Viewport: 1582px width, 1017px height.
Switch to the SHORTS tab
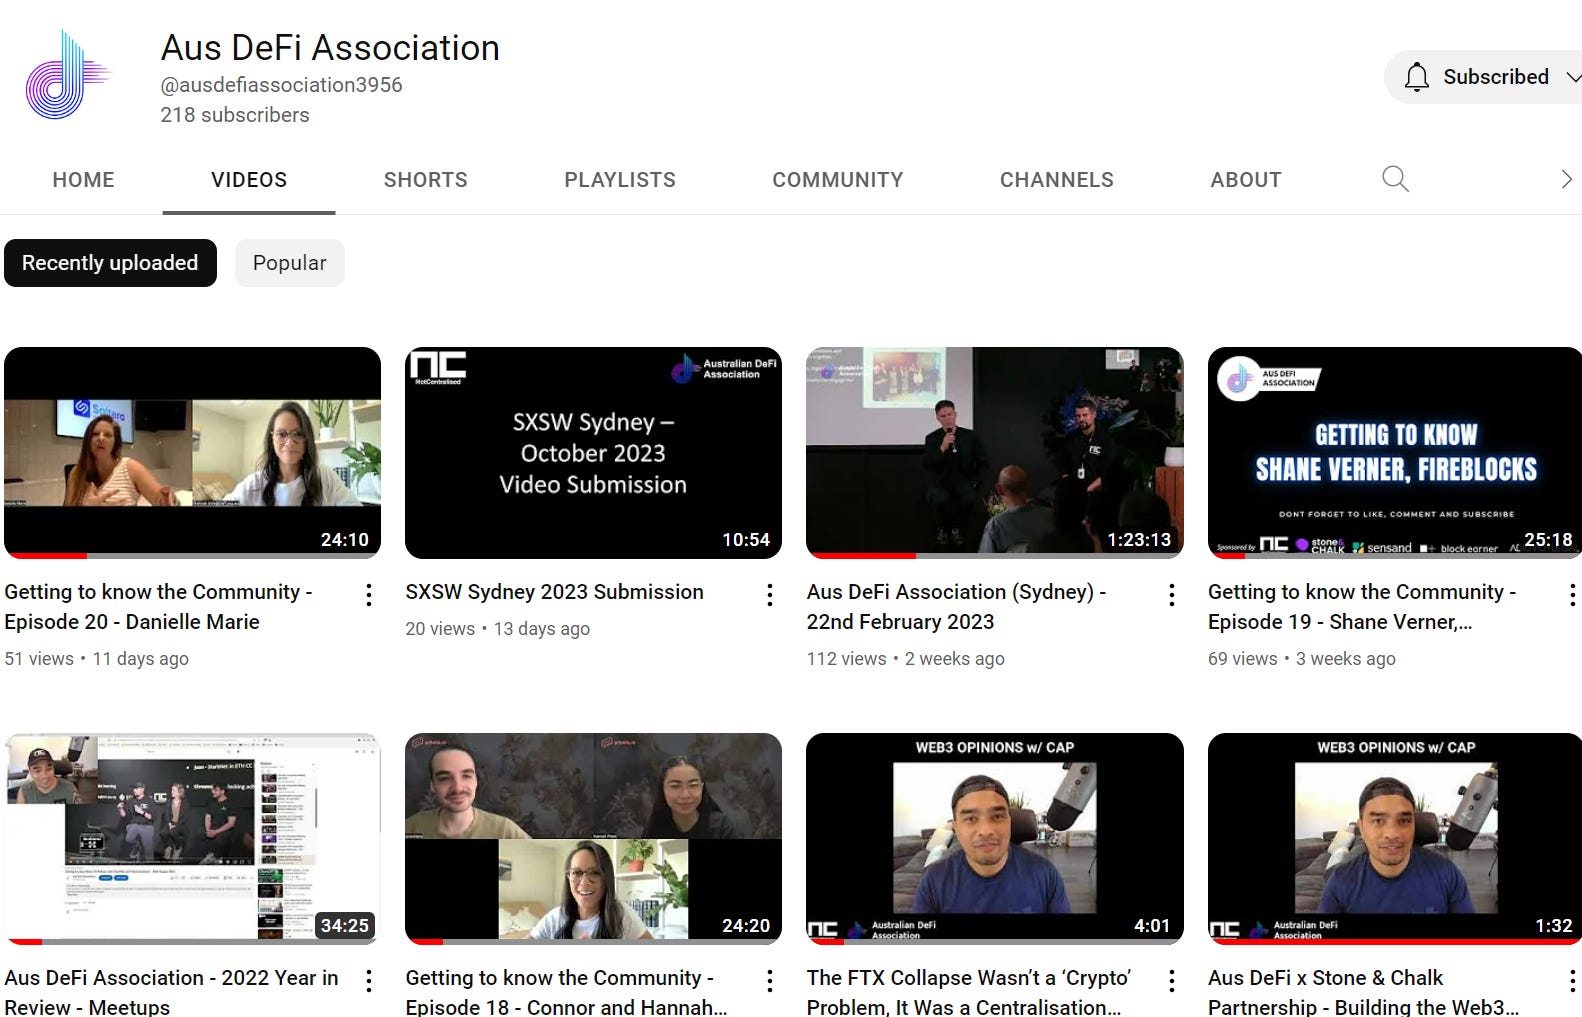click(x=425, y=180)
